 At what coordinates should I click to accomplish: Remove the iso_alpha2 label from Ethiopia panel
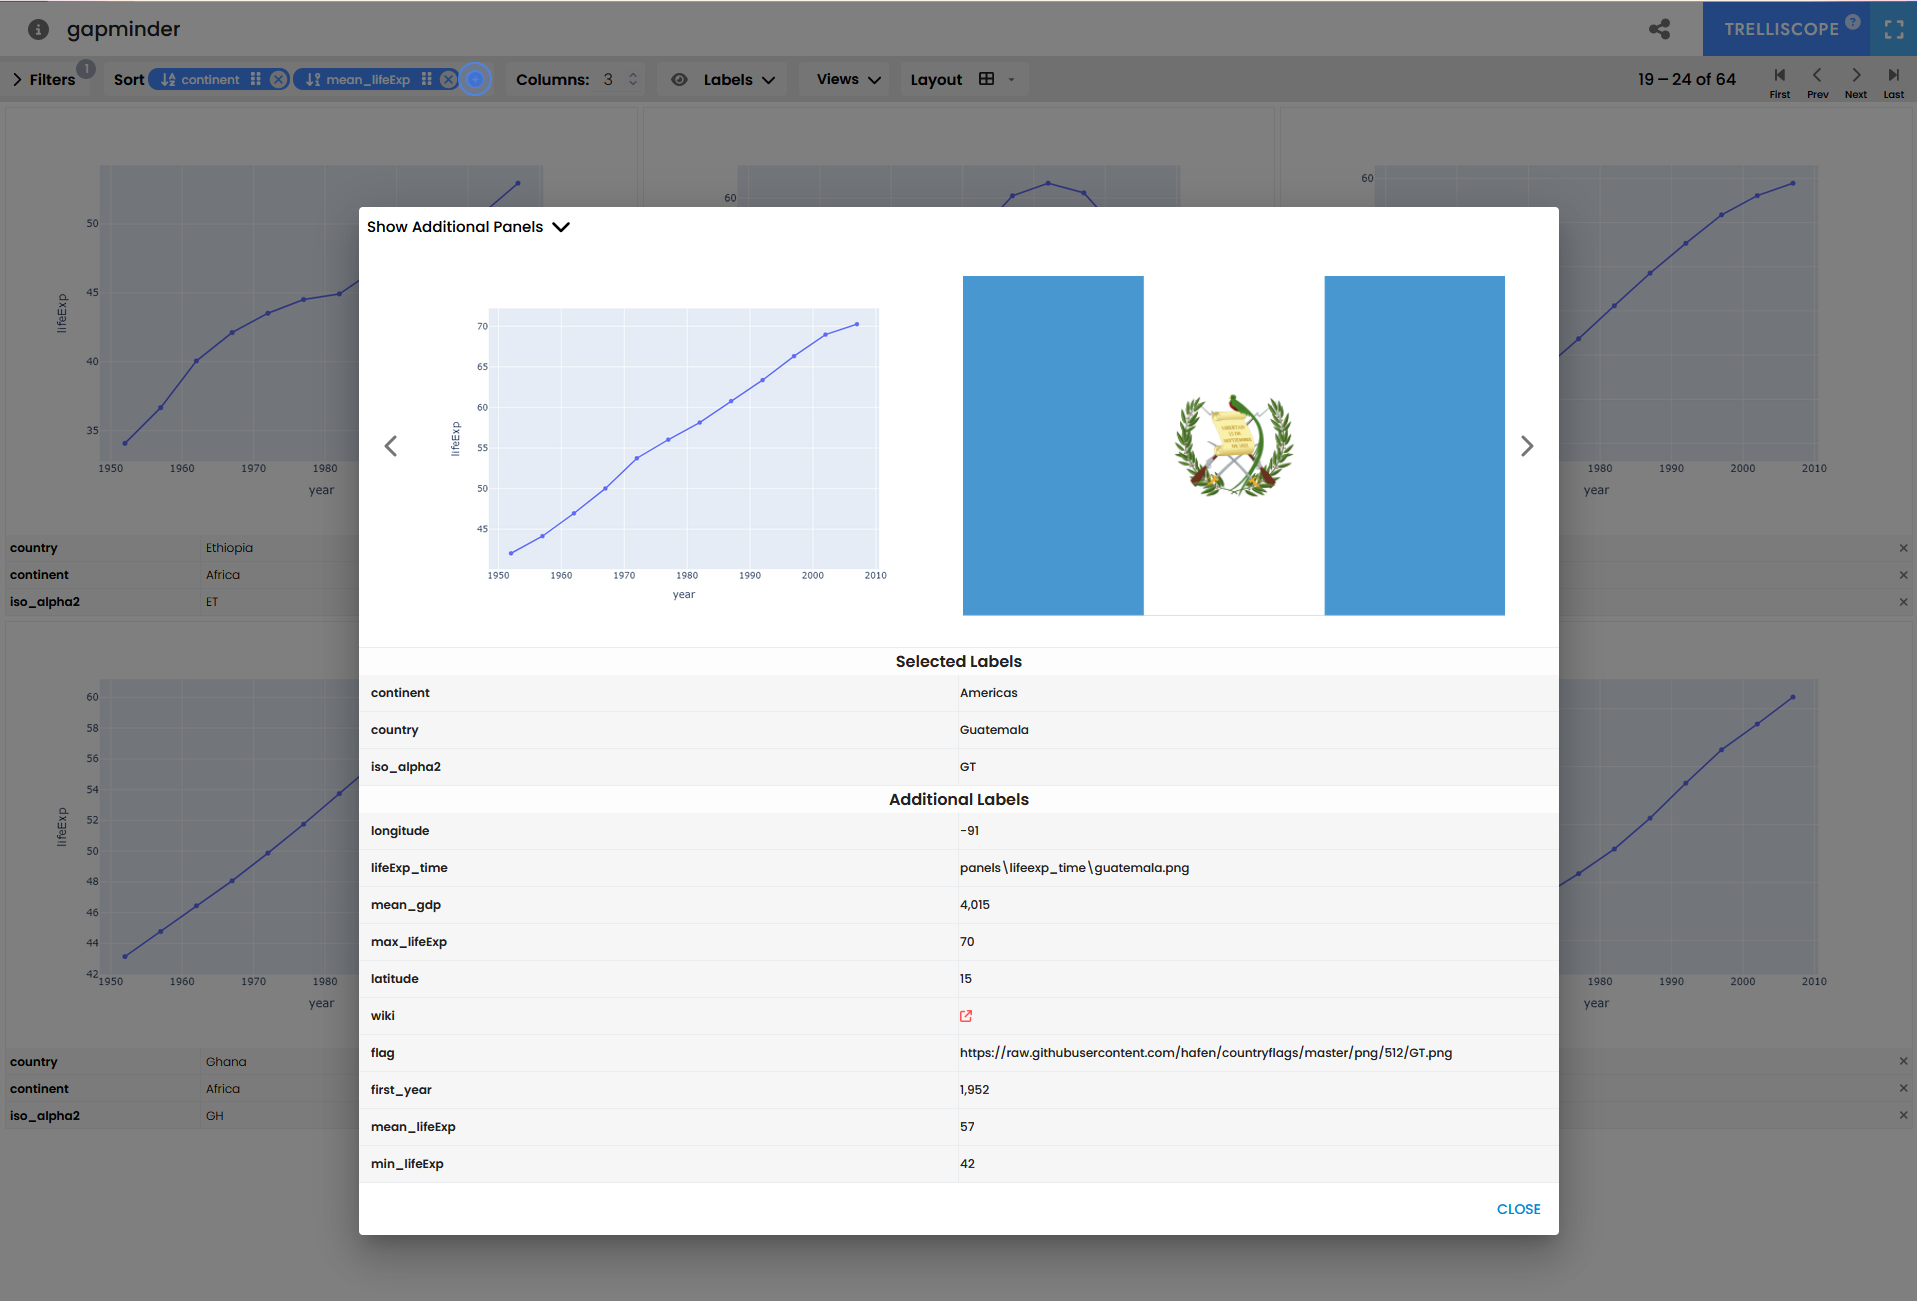(1904, 601)
